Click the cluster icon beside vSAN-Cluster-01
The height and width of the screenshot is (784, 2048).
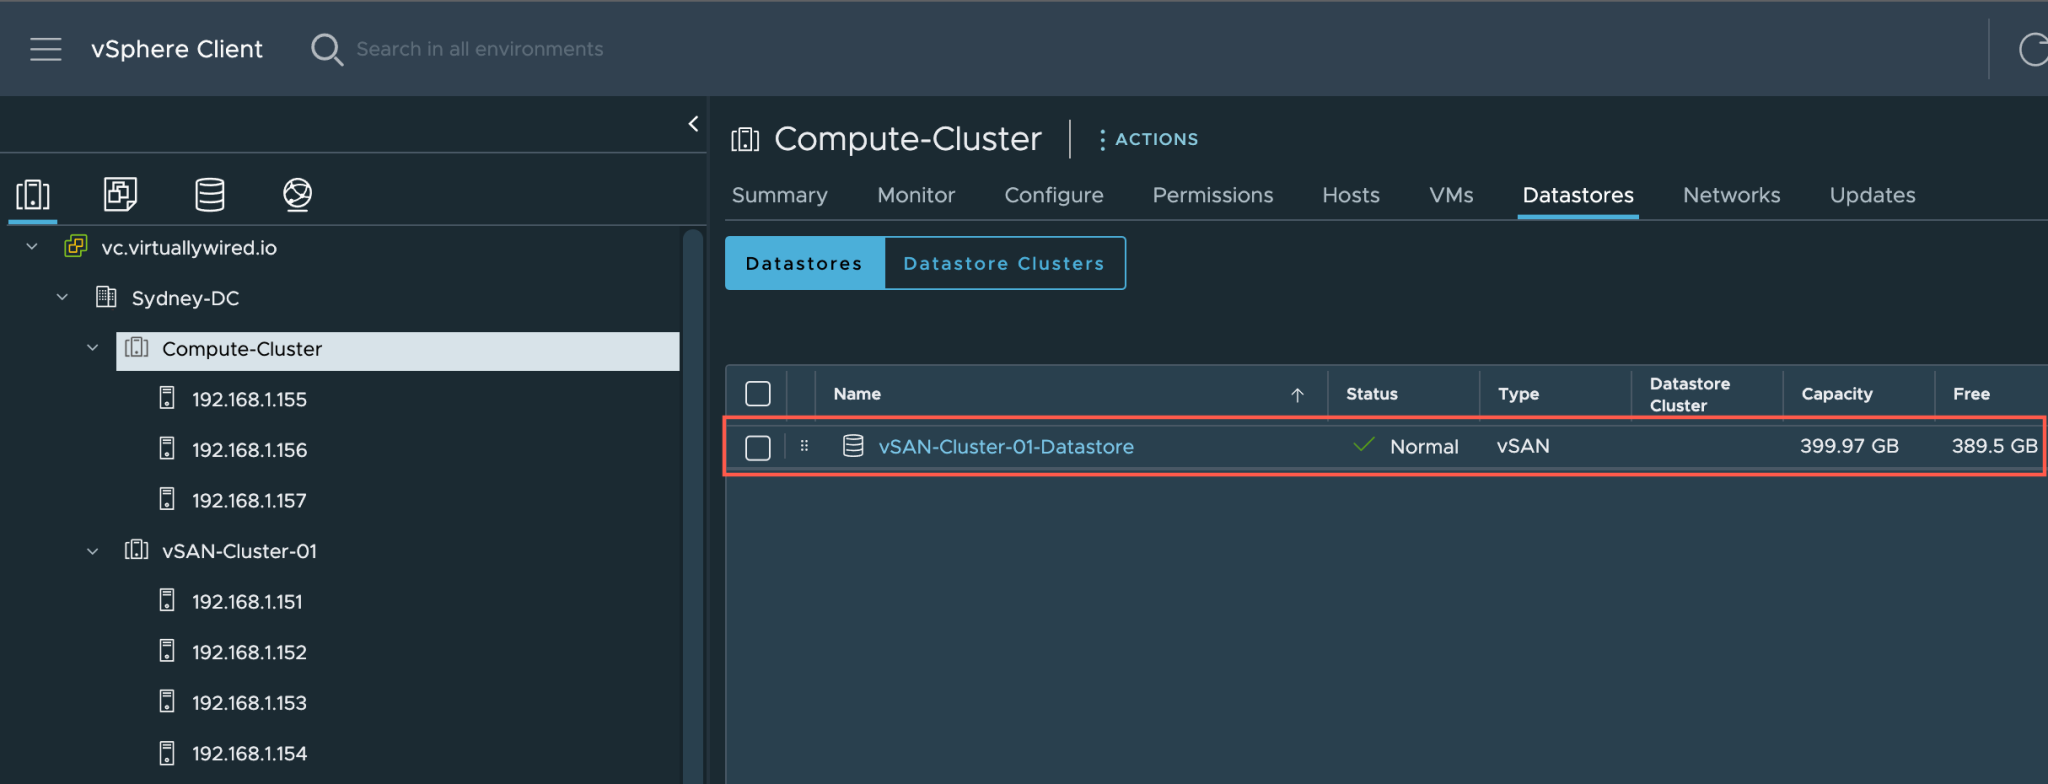pyautogui.click(x=136, y=550)
